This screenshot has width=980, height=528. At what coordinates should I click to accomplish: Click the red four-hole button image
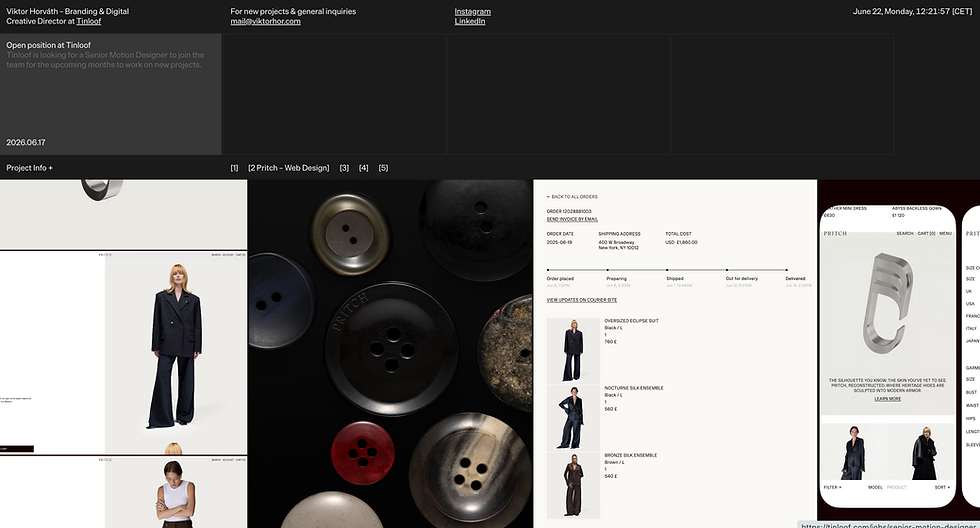tap(363, 452)
